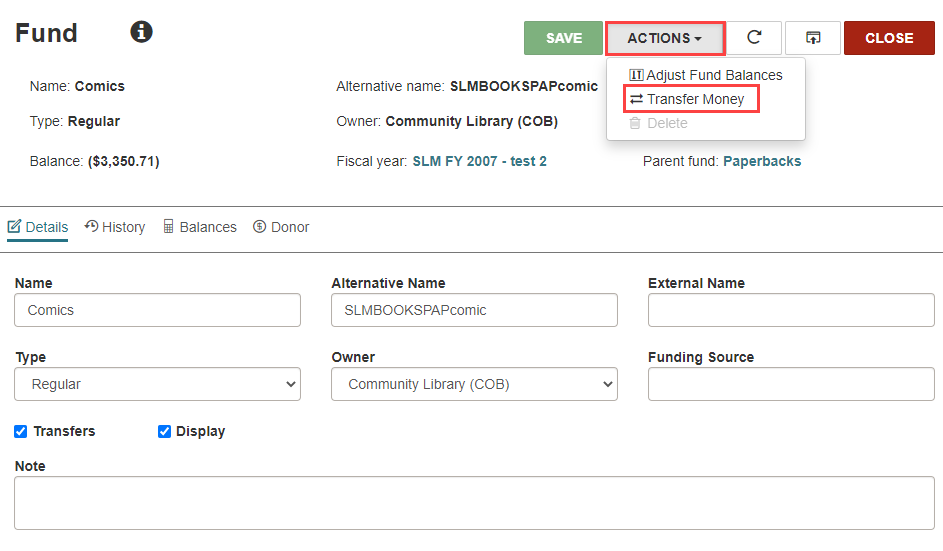Viewport: 943px width, 551px height.
Task: Choose Adjust Fund Balances from menu
Action: click(x=705, y=75)
